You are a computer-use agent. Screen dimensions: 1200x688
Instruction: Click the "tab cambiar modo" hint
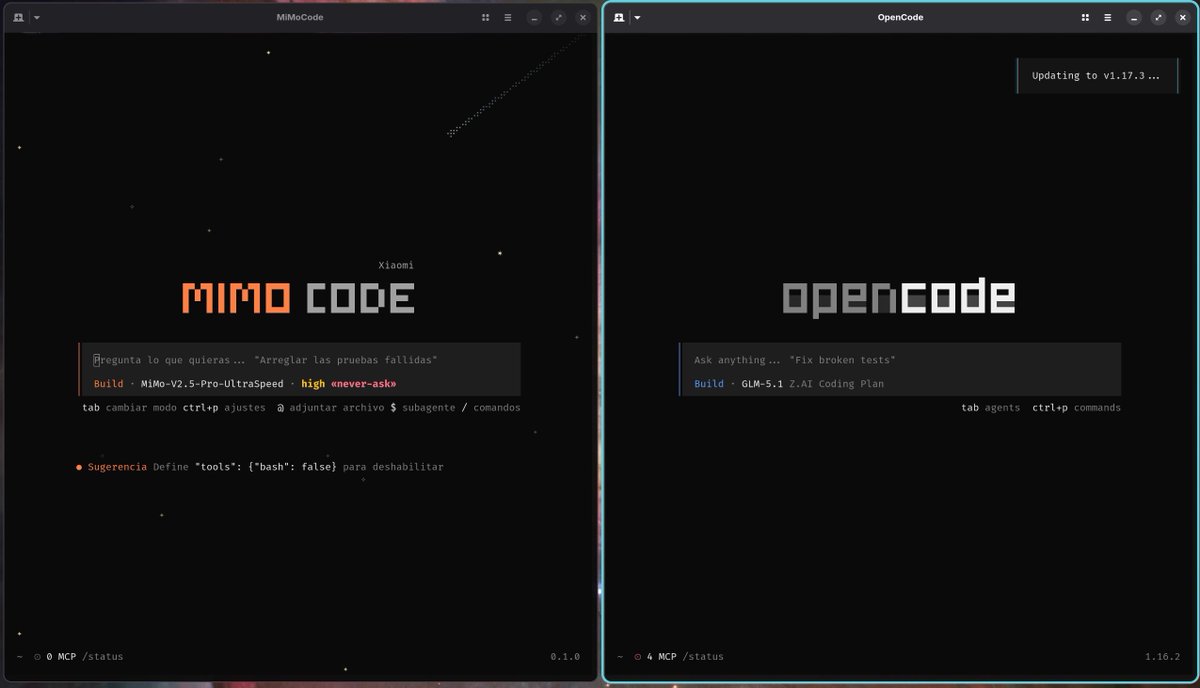tap(130, 408)
